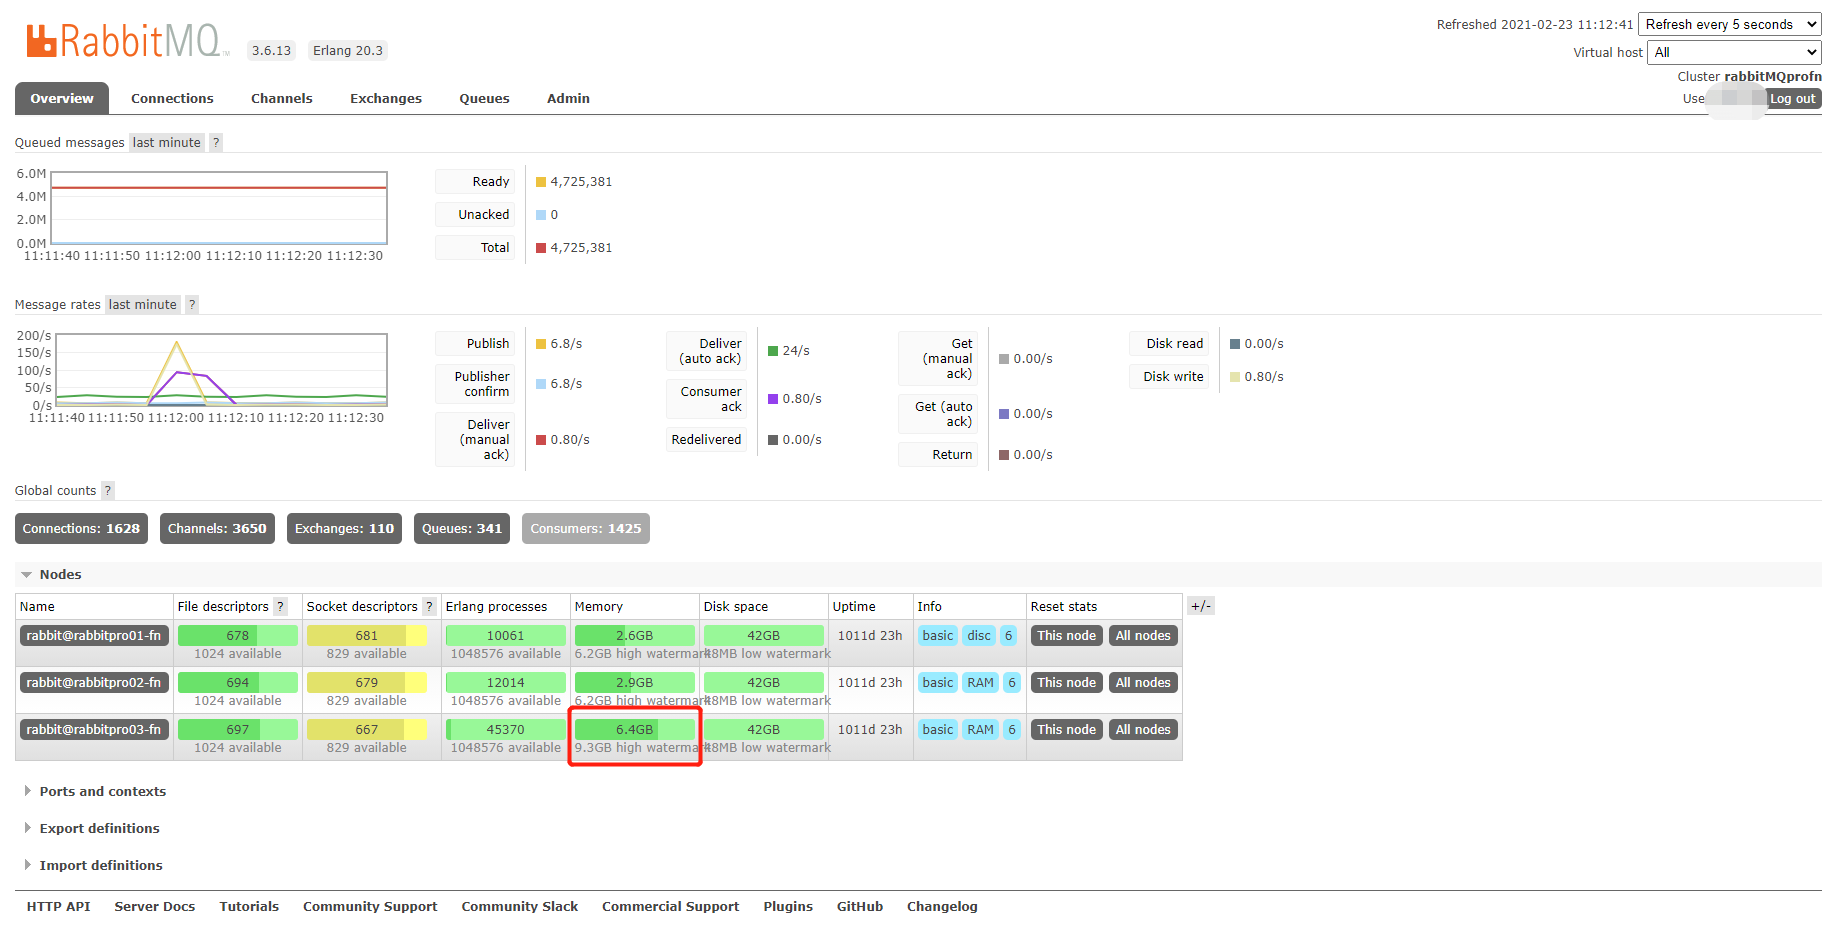The width and height of the screenshot is (1845, 932).
Task: Reset All nodes stats in rabbitpro02 row
Action: pos(1143,683)
